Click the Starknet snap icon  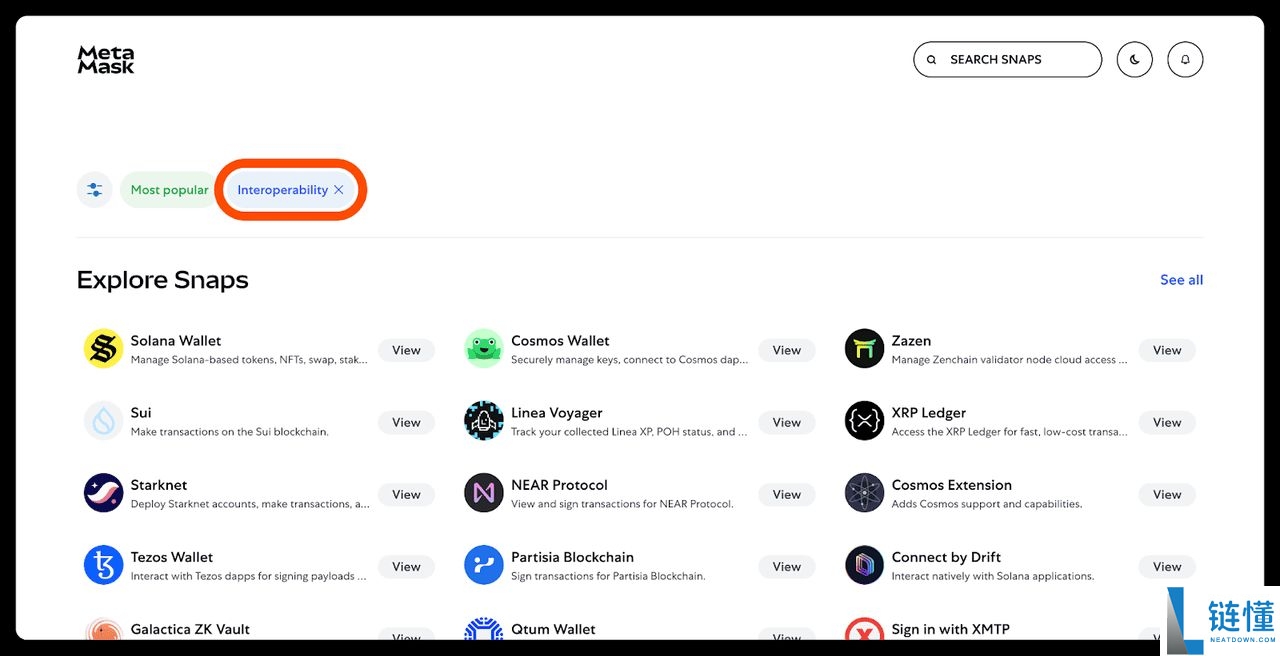(103, 493)
